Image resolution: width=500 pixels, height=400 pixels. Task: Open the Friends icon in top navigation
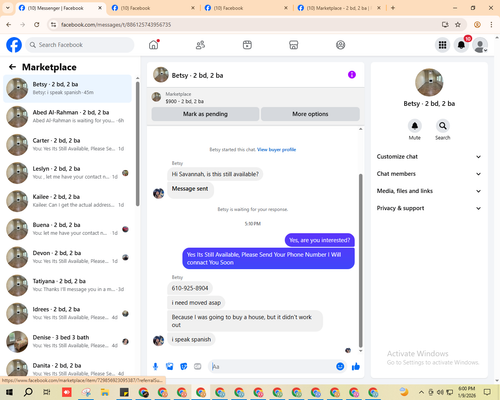point(200,45)
